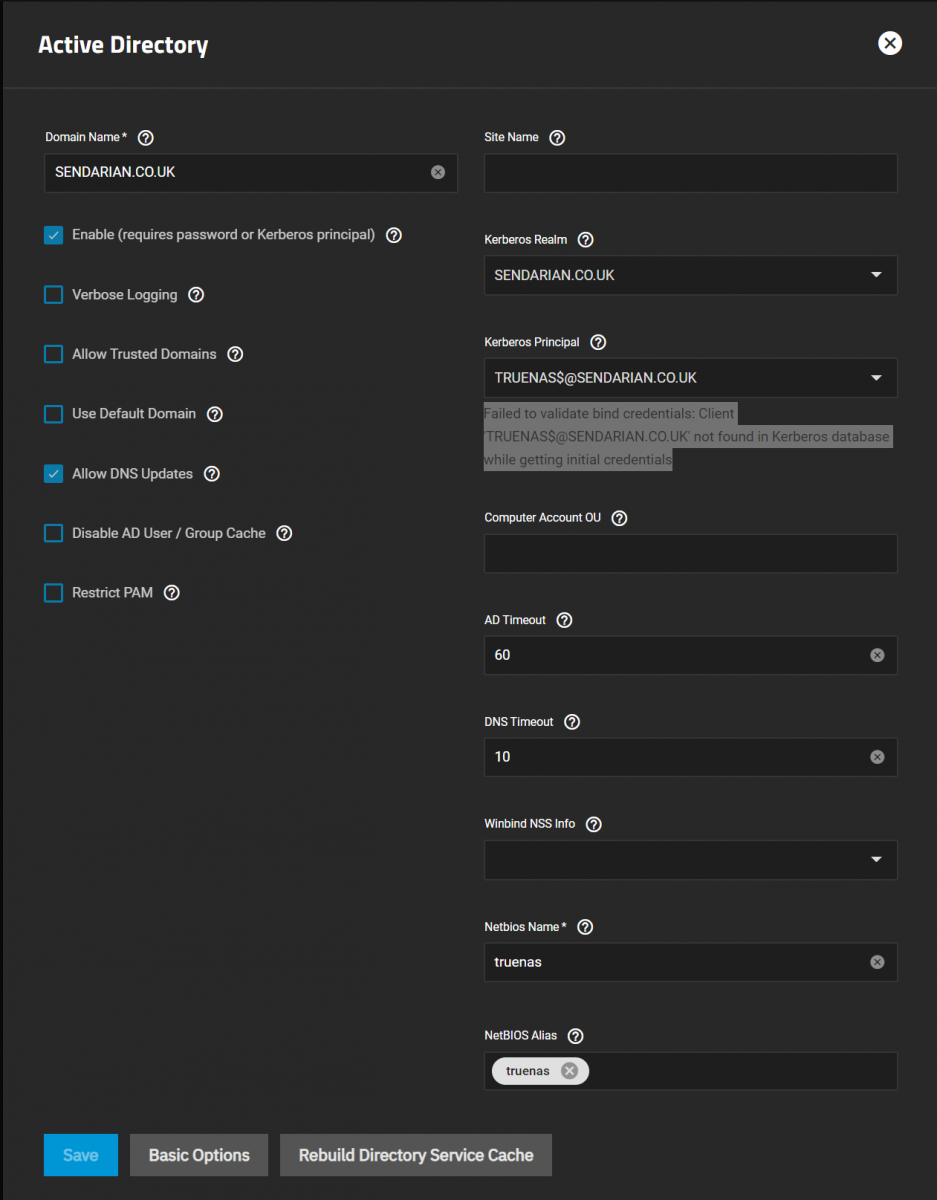This screenshot has width=937, height=1200.
Task: Remove the truenas alias chip
Action: pyautogui.click(x=569, y=1071)
